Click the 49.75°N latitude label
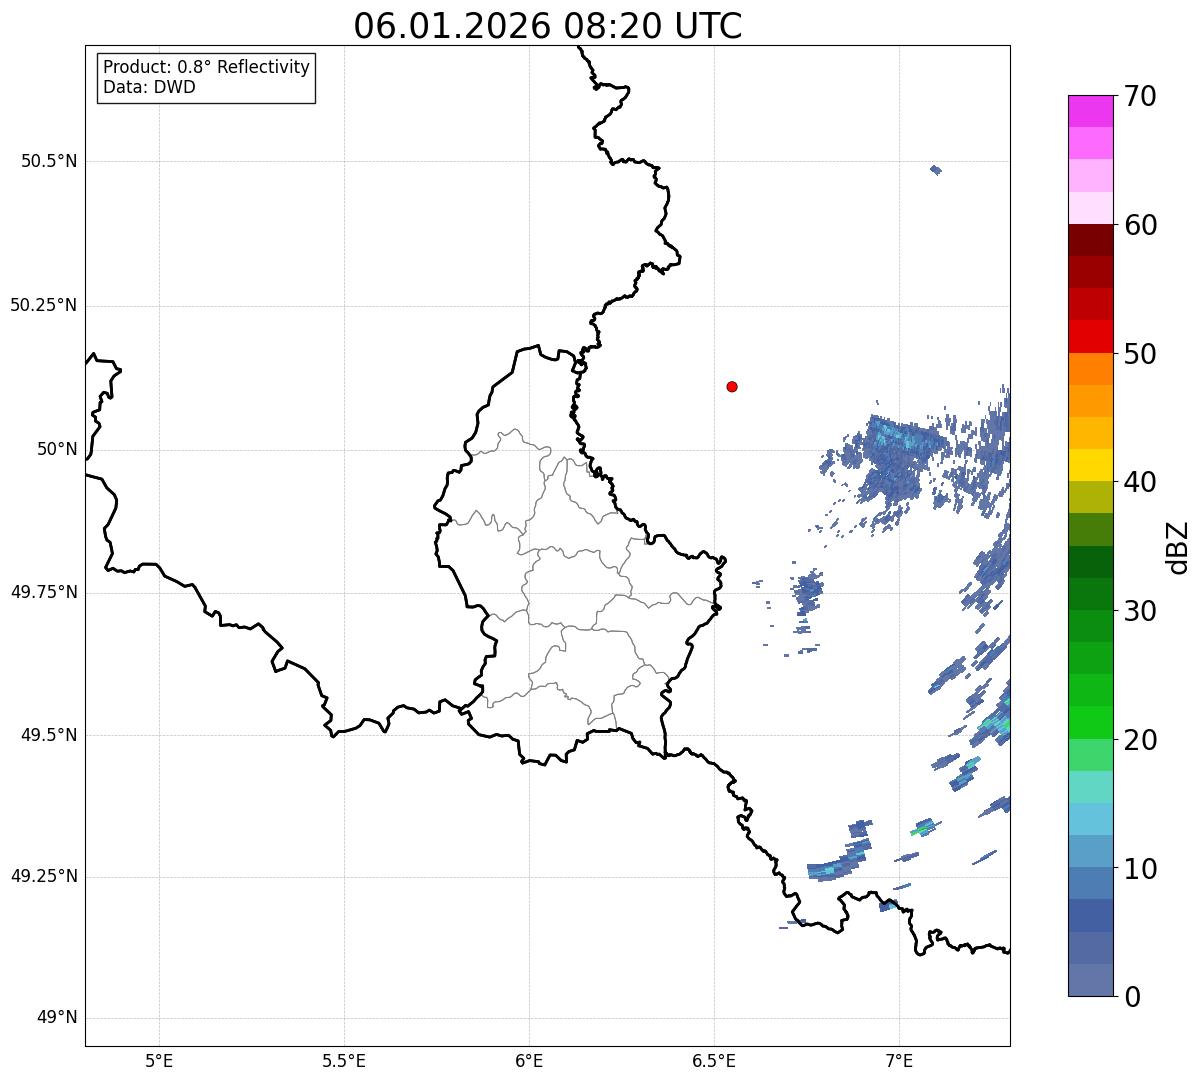 pyautogui.click(x=44, y=592)
